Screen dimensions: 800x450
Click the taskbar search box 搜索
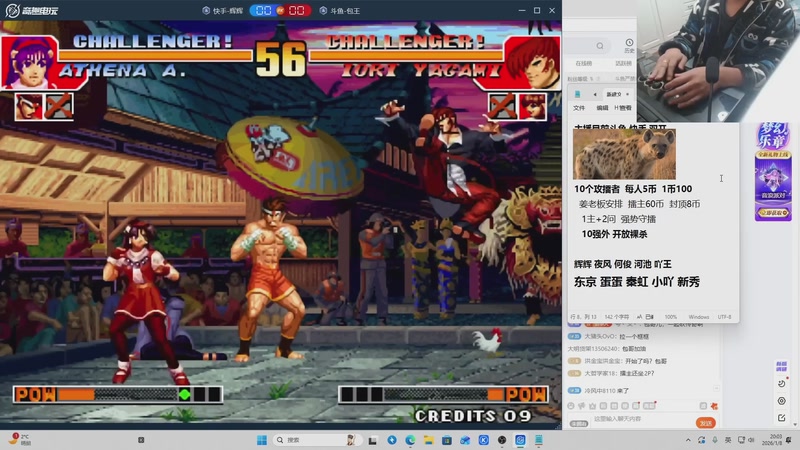click(x=315, y=440)
